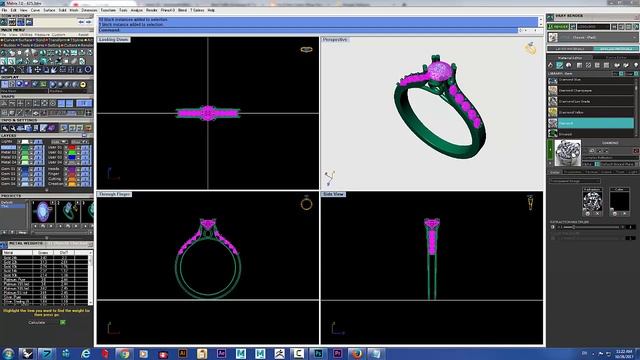Click the green go icon next to Calculate
The image size is (640, 360).
point(62,322)
